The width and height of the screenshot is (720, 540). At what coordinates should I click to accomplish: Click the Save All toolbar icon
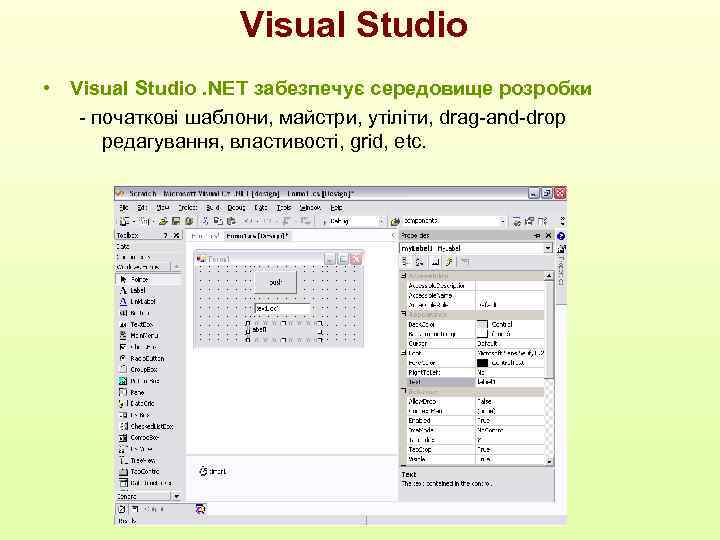tap(189, 221)
